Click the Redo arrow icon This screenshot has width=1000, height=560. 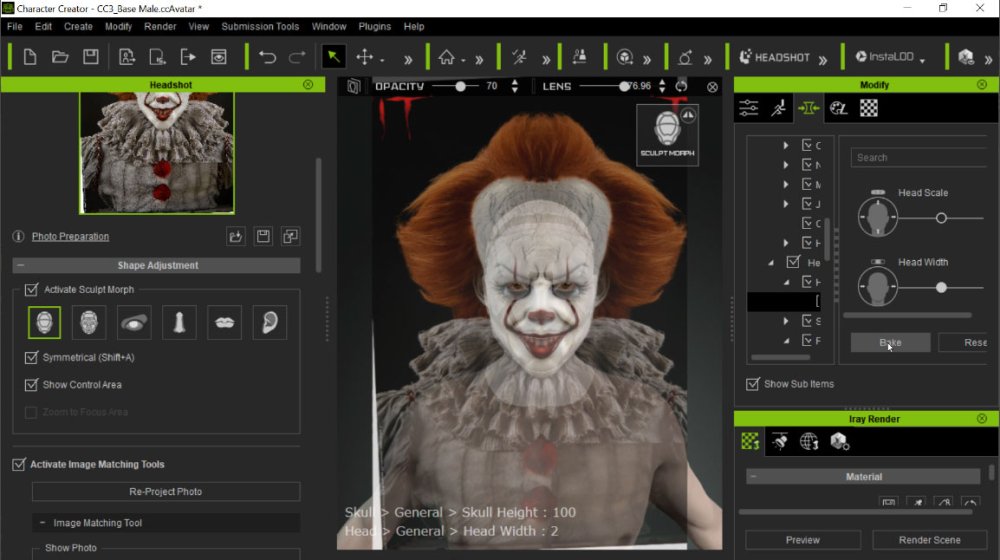click(297, 57)
